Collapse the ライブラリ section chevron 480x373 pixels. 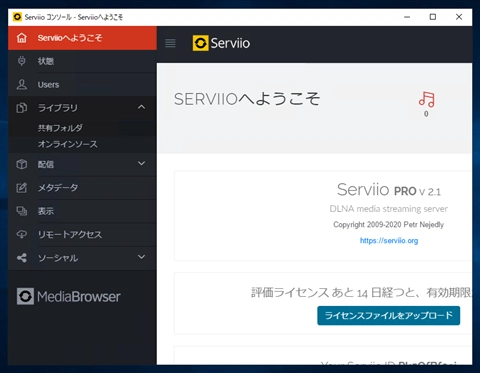(x=142, y=107)
